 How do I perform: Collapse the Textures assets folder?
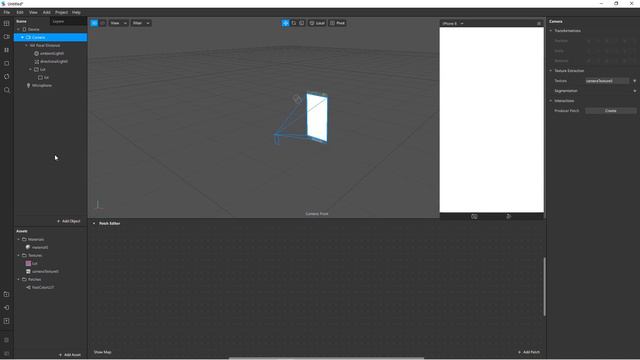click(x=18, y=255)
